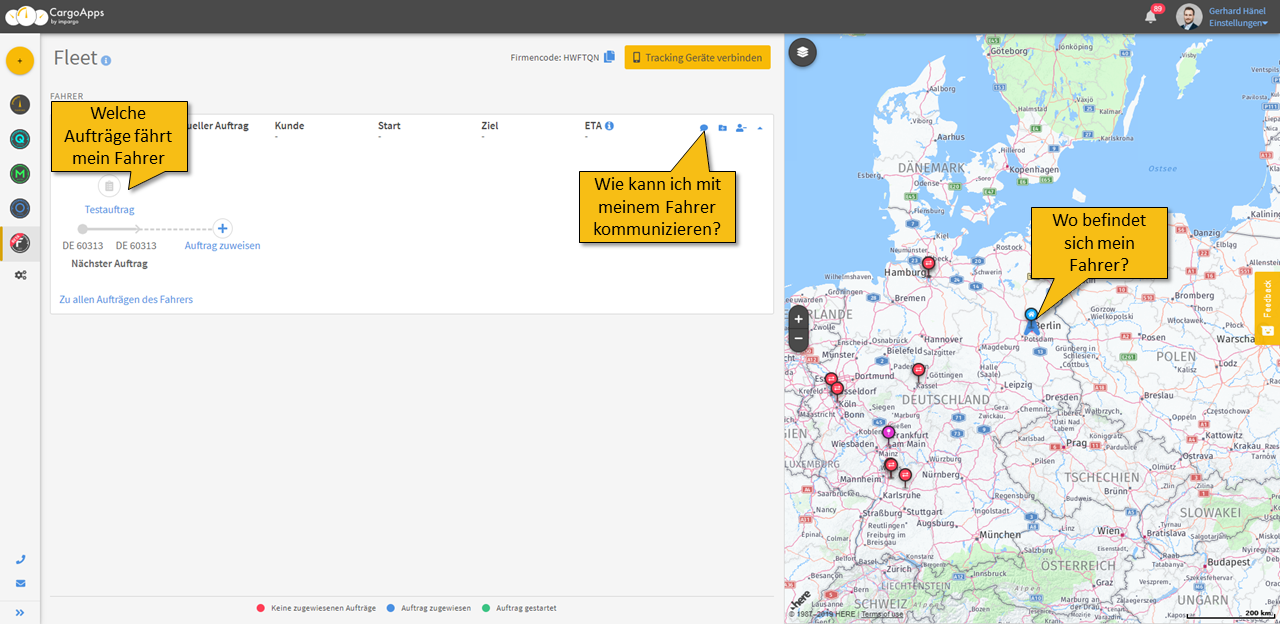Click the user avatar picture

tap(1189, 17)
